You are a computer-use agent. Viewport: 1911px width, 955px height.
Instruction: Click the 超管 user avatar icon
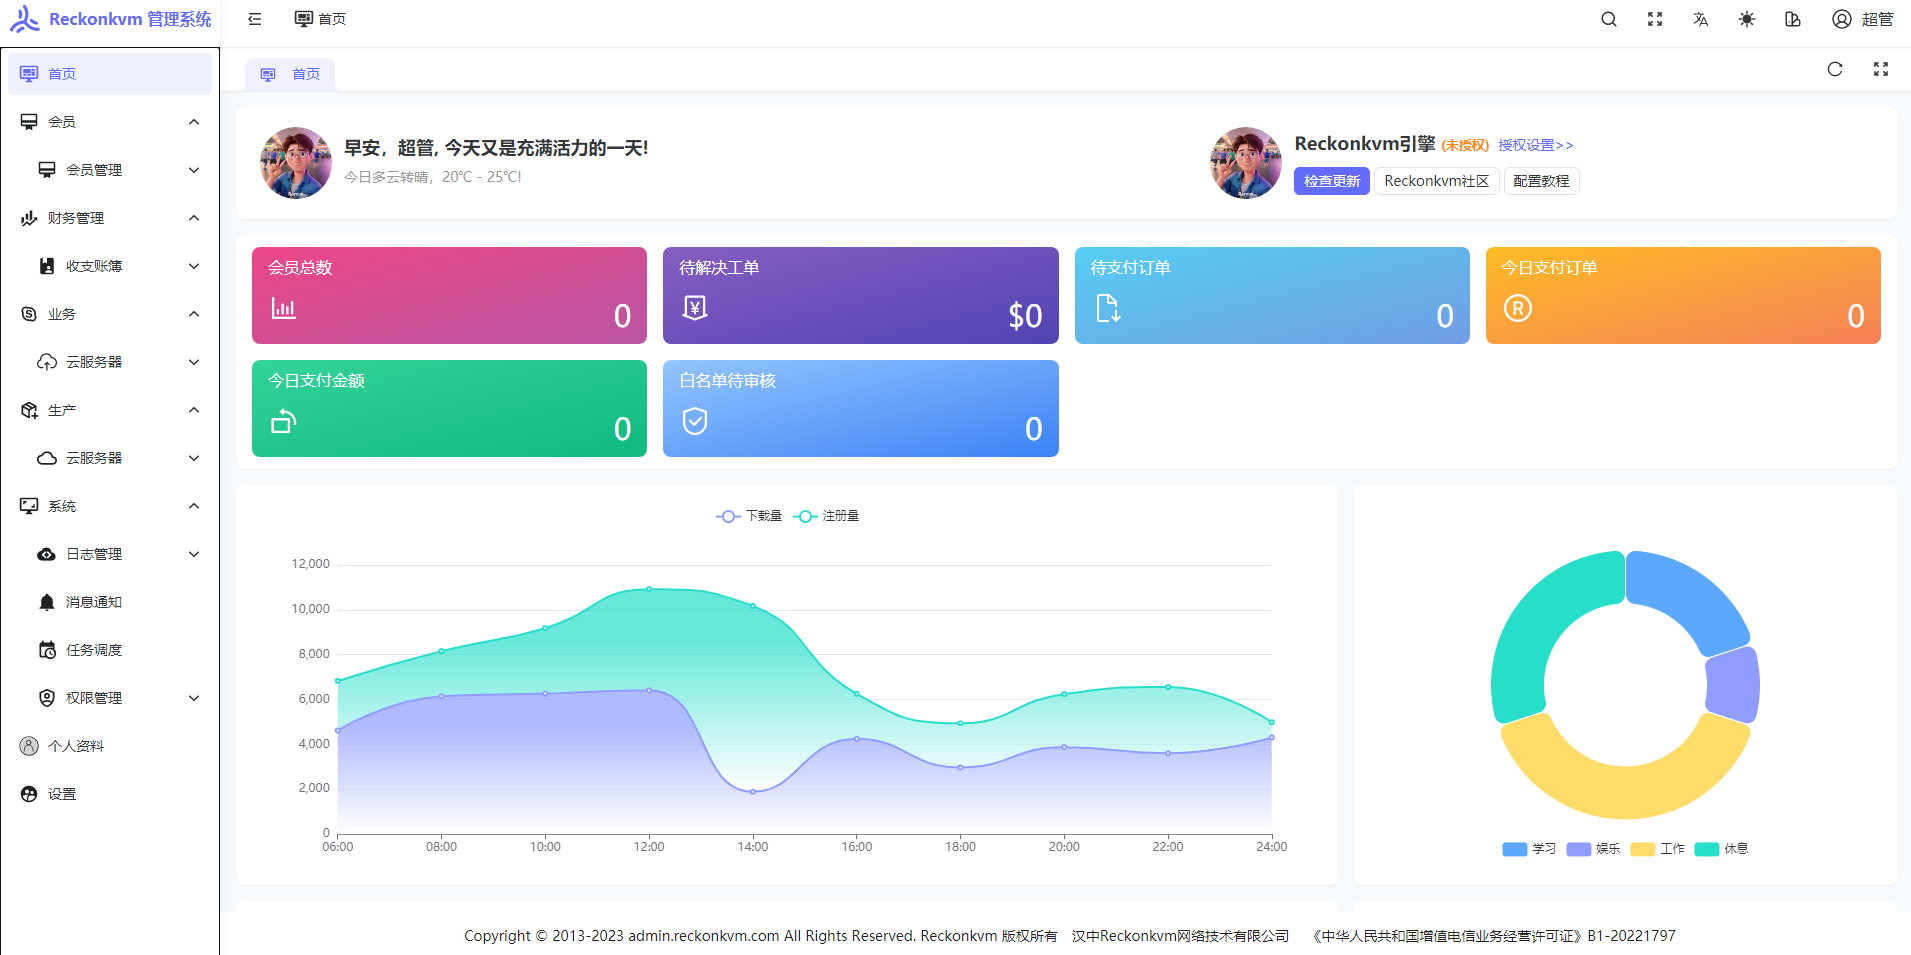(1841, 19)
